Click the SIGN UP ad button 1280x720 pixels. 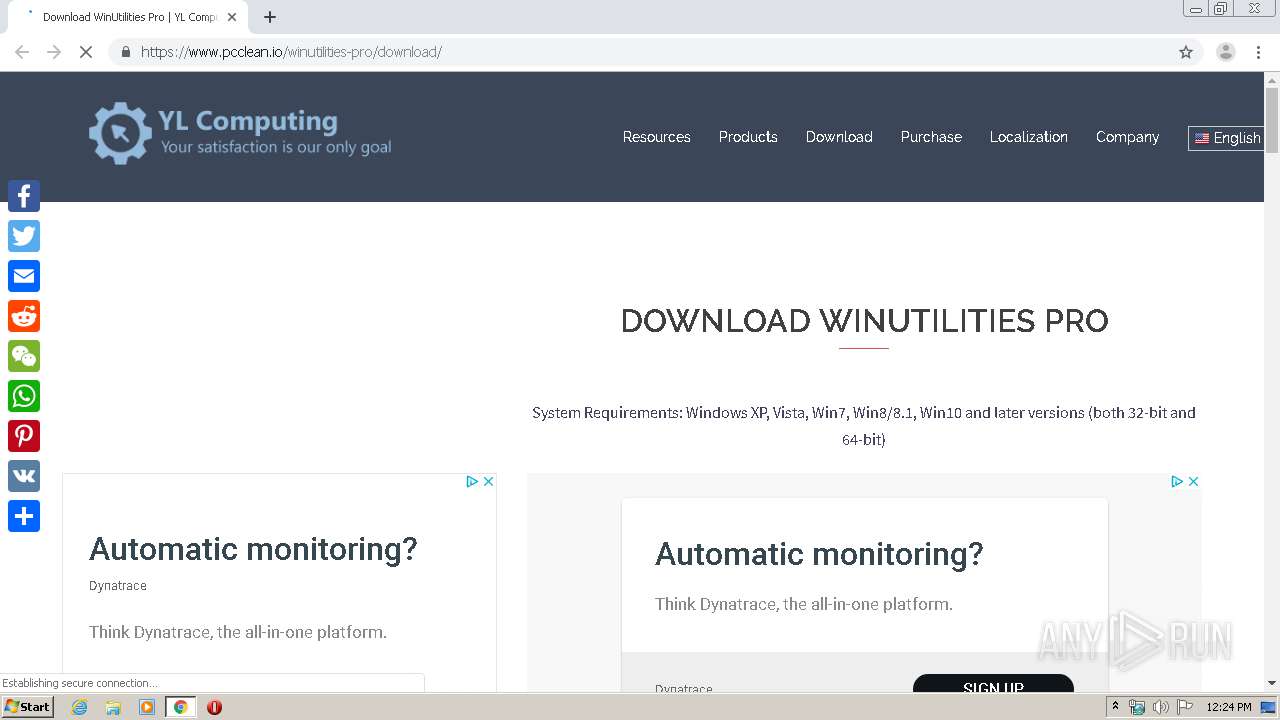pos(993,684)
